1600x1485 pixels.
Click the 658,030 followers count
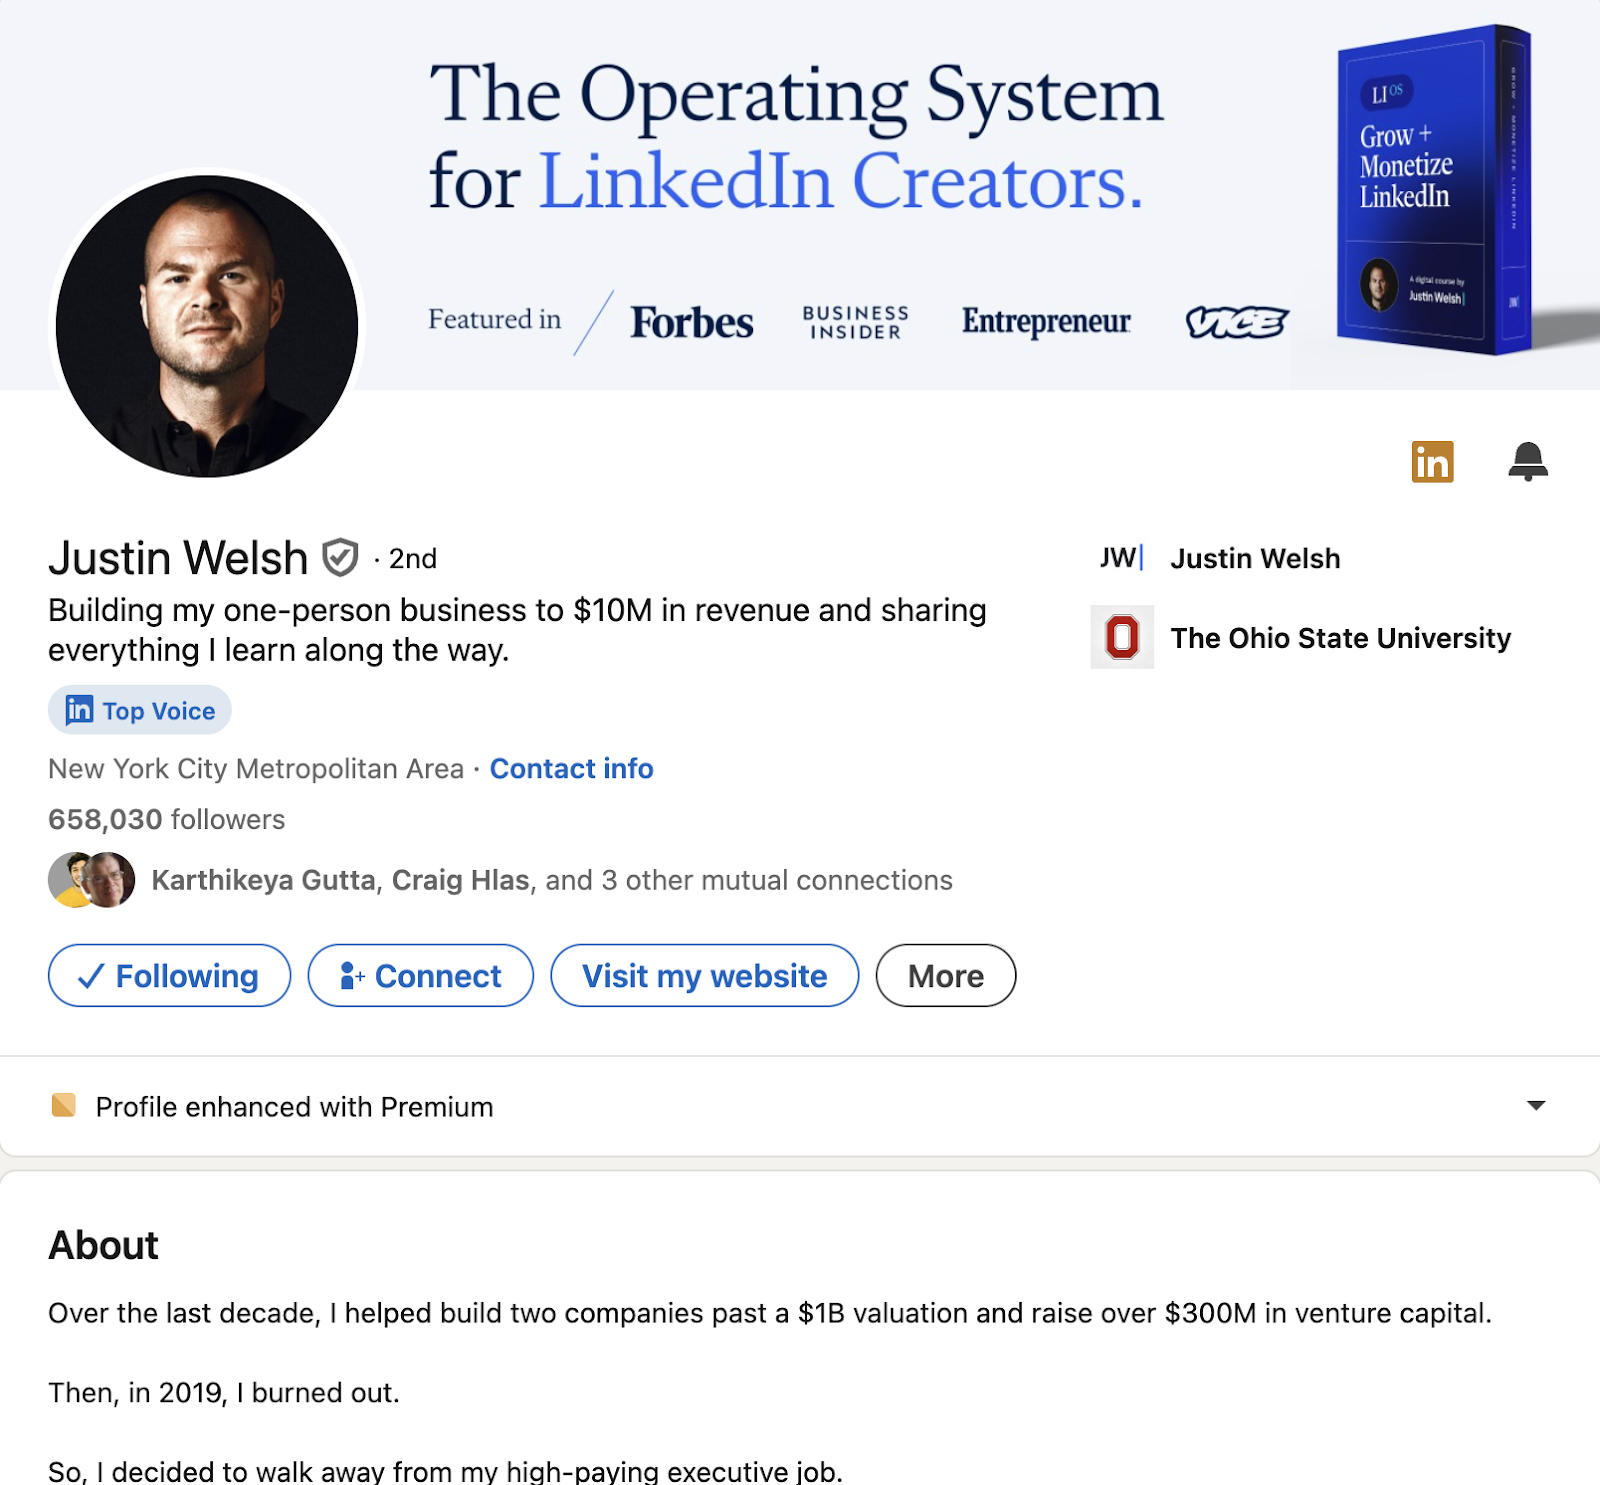point(166,819)
